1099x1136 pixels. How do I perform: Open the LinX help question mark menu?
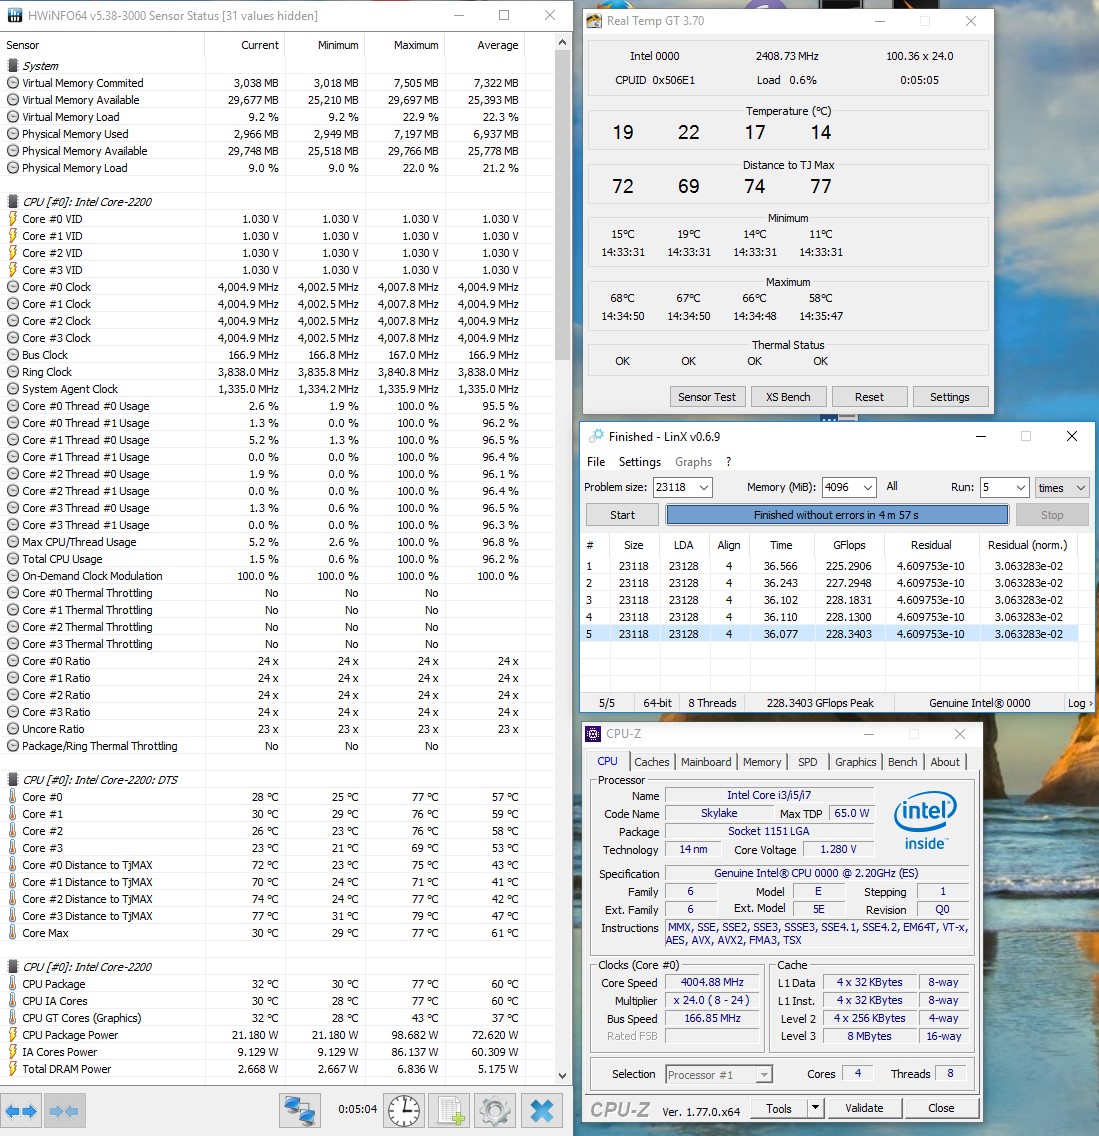click(x=729, y=462)
